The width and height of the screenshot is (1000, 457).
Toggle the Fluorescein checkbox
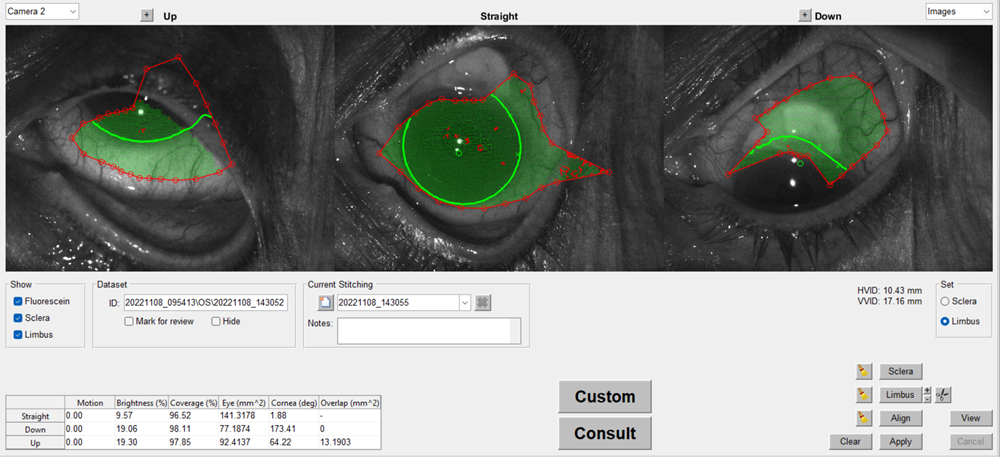point(18,301)
